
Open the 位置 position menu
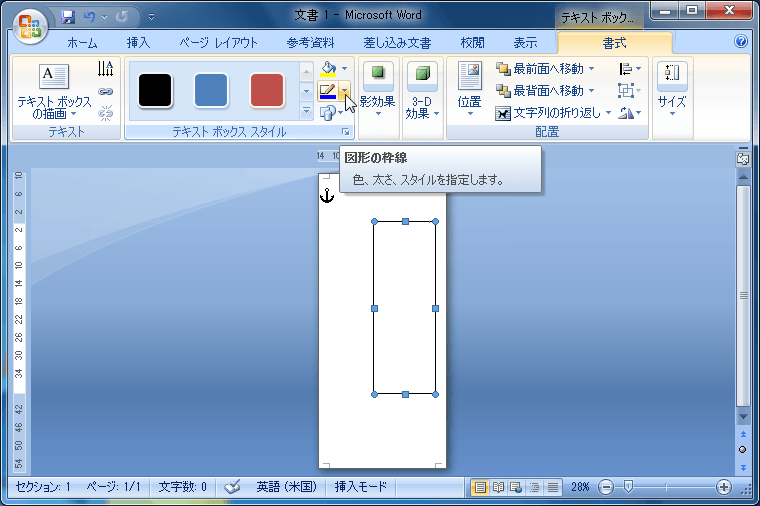pos(469,90)
